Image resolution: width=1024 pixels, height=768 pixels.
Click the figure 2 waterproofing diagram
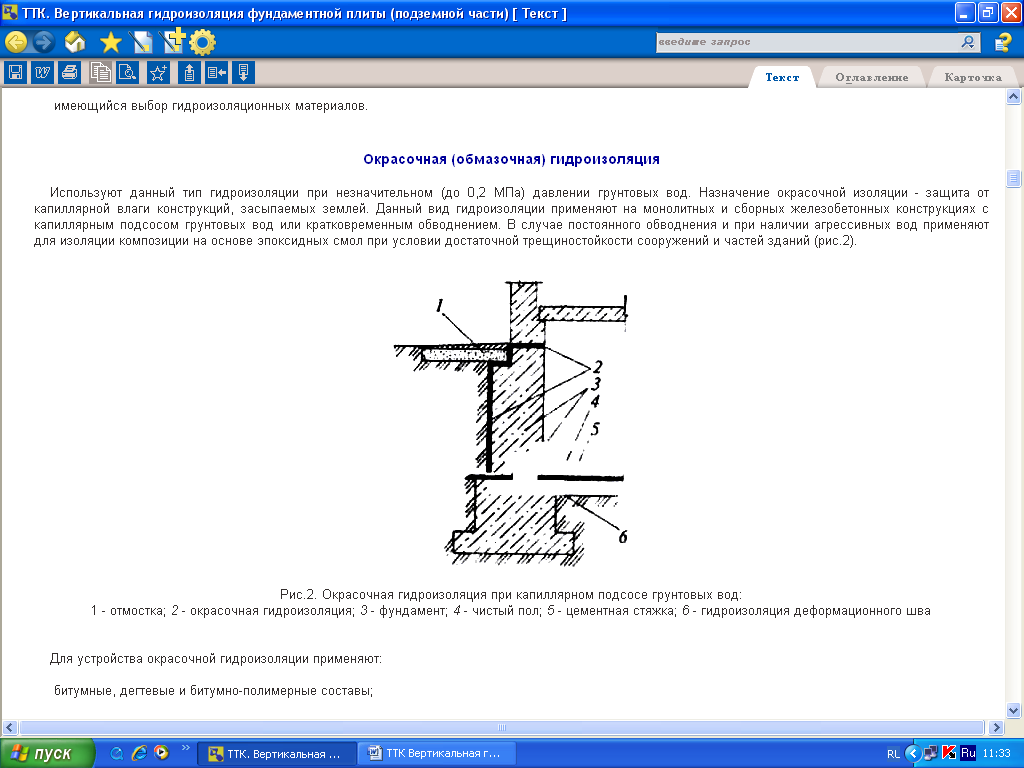click(x=513, y=423)
